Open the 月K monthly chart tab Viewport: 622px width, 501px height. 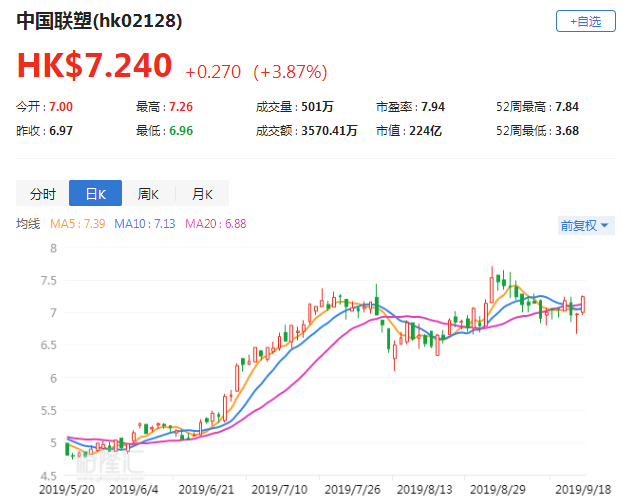pos(202,193)
